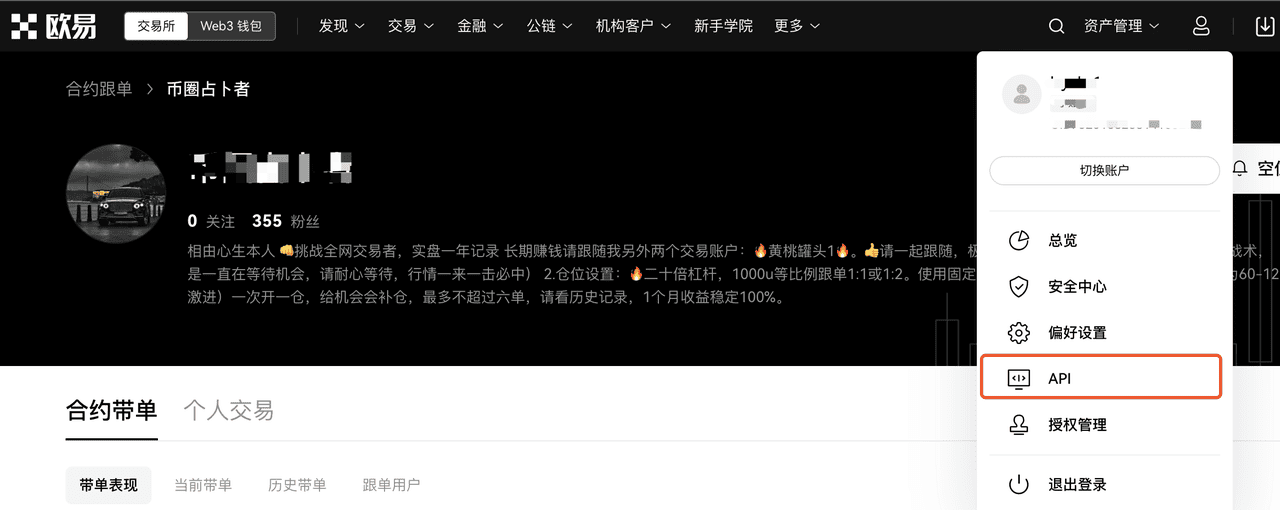
Task: Click the download app icon
Action: click(1265, 26)
